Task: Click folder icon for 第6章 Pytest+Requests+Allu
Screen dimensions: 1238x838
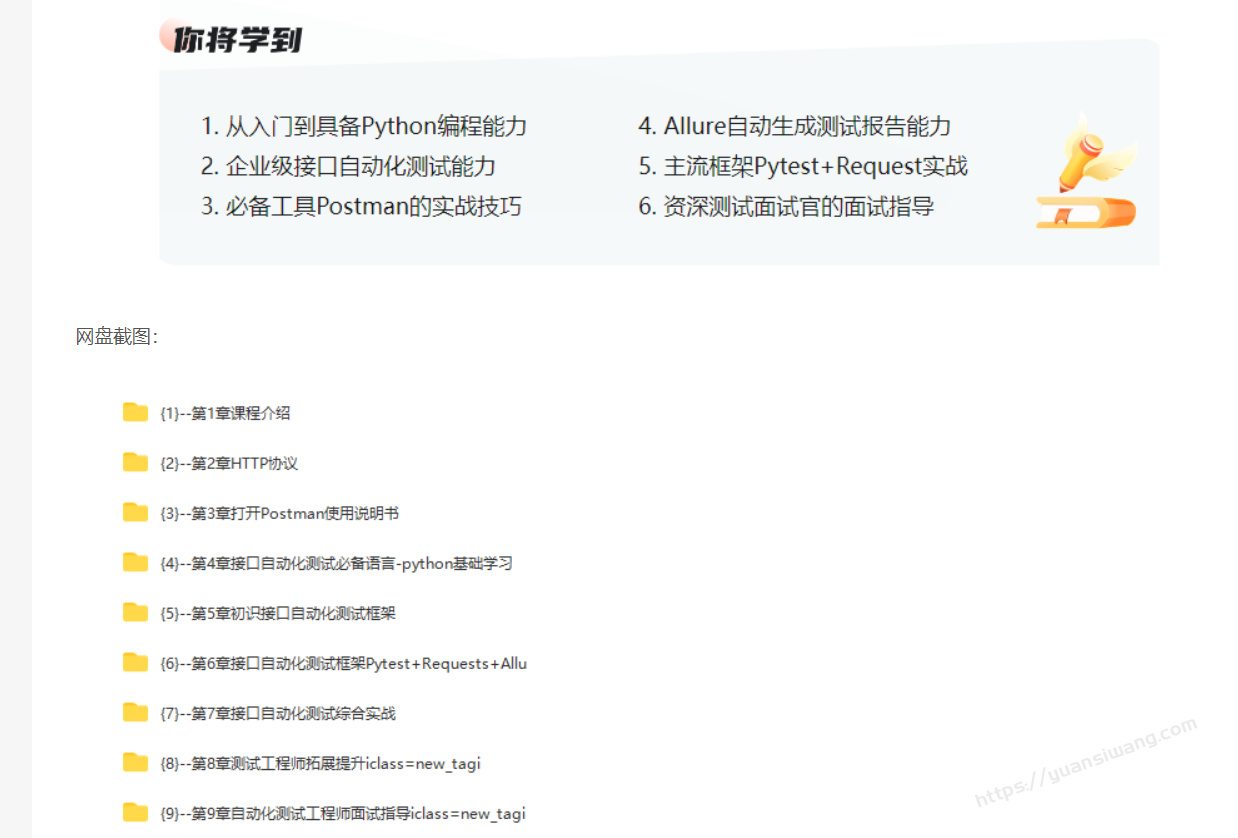Action: coord(135,662)
